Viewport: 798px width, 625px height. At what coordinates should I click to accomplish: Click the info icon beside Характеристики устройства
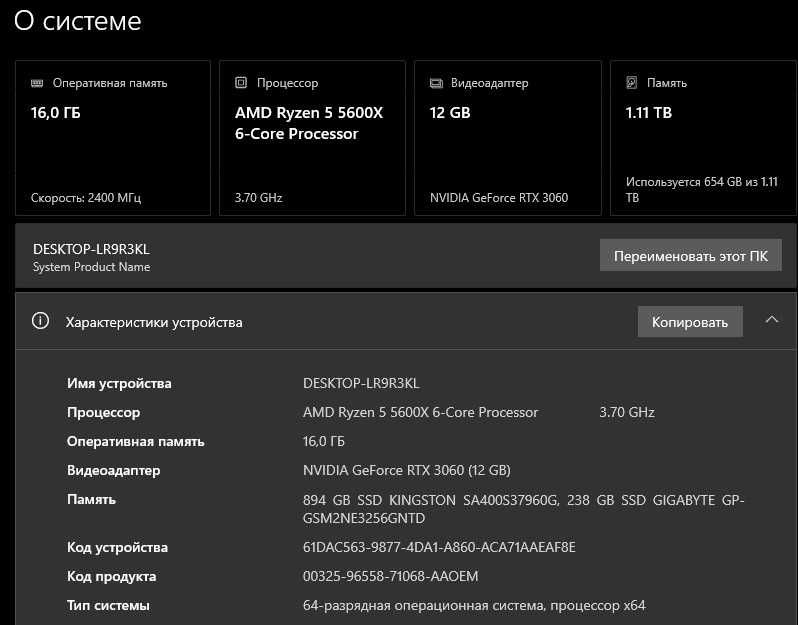pos(41,321)
